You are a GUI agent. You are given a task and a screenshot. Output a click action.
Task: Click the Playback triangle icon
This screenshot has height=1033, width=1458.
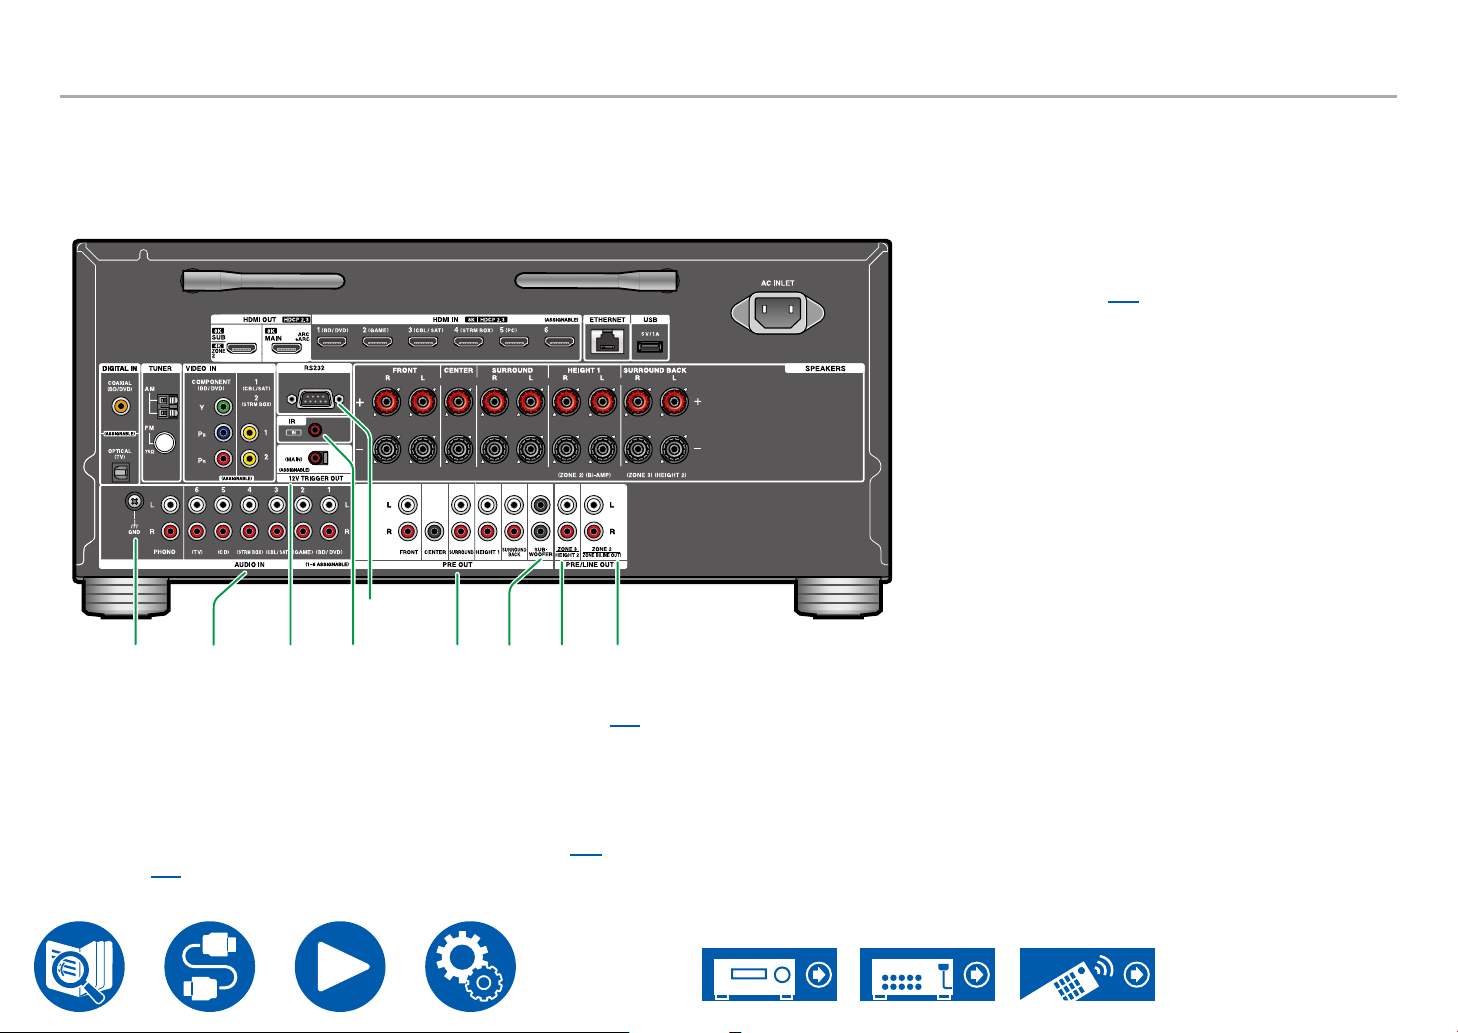pyautogui.click(x=340, y=967)
